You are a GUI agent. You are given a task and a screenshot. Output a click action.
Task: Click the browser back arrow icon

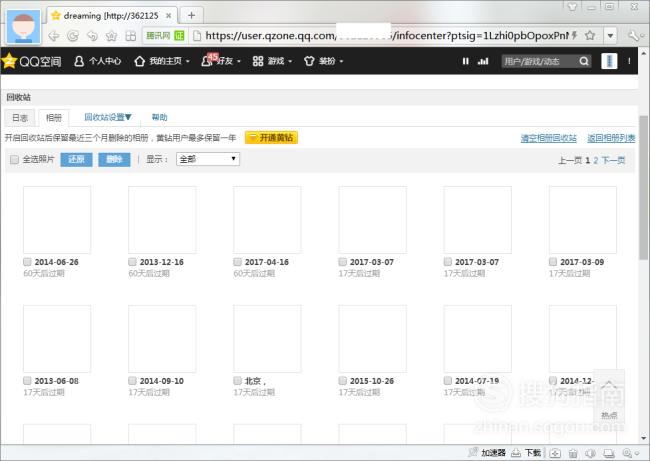pyautogui.click(x=54, y=36)
